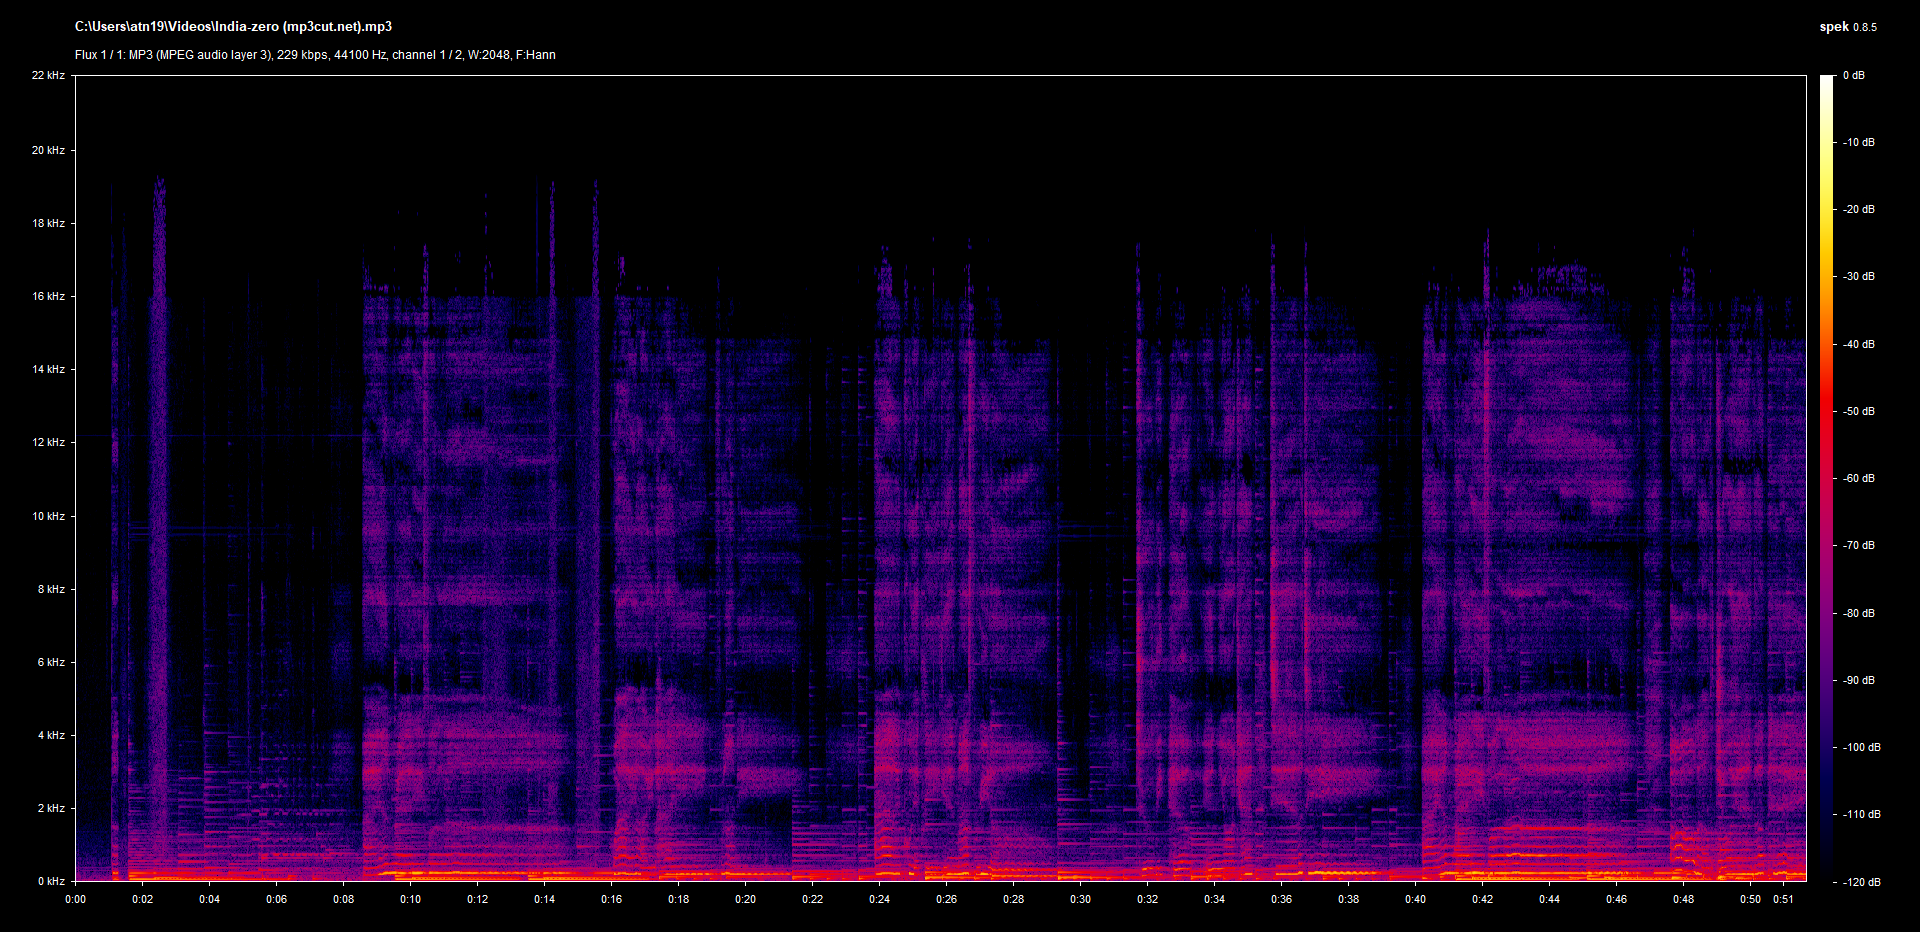Click the 0 dB top of color scale
The image size is (1920, 932).
point(1854,75)
